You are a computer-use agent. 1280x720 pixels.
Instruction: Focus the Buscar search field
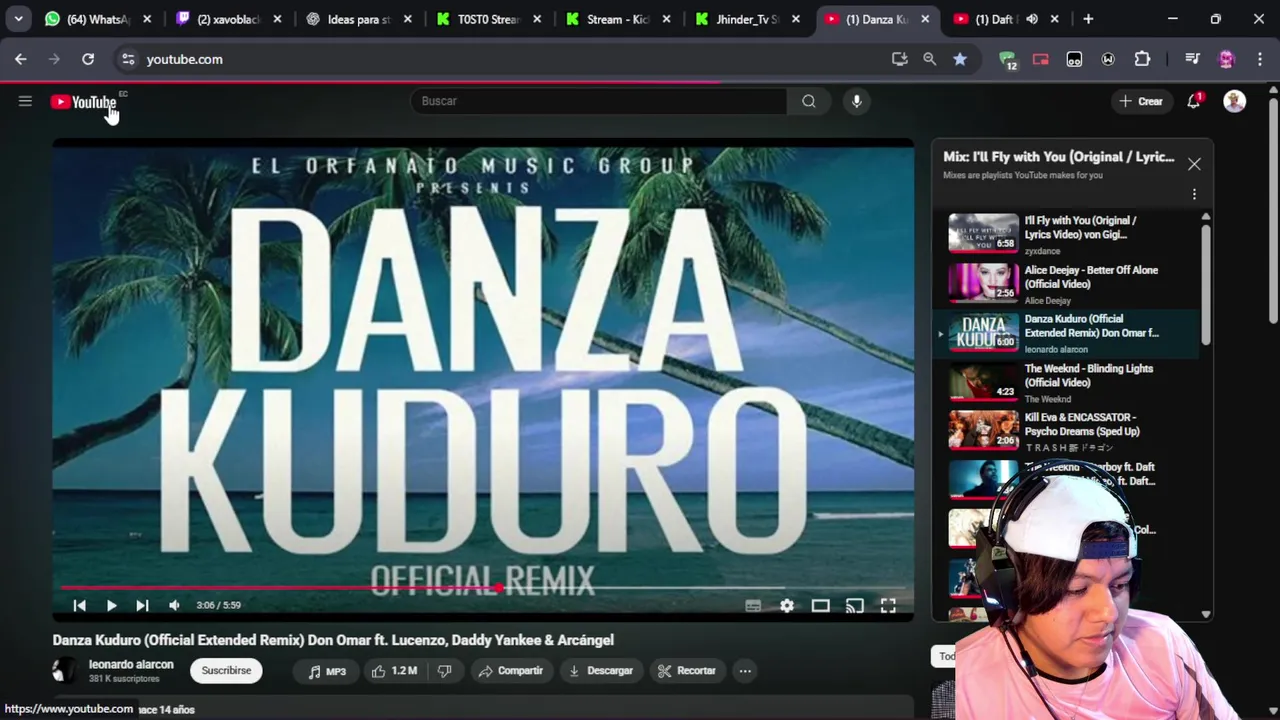point(598,101)
